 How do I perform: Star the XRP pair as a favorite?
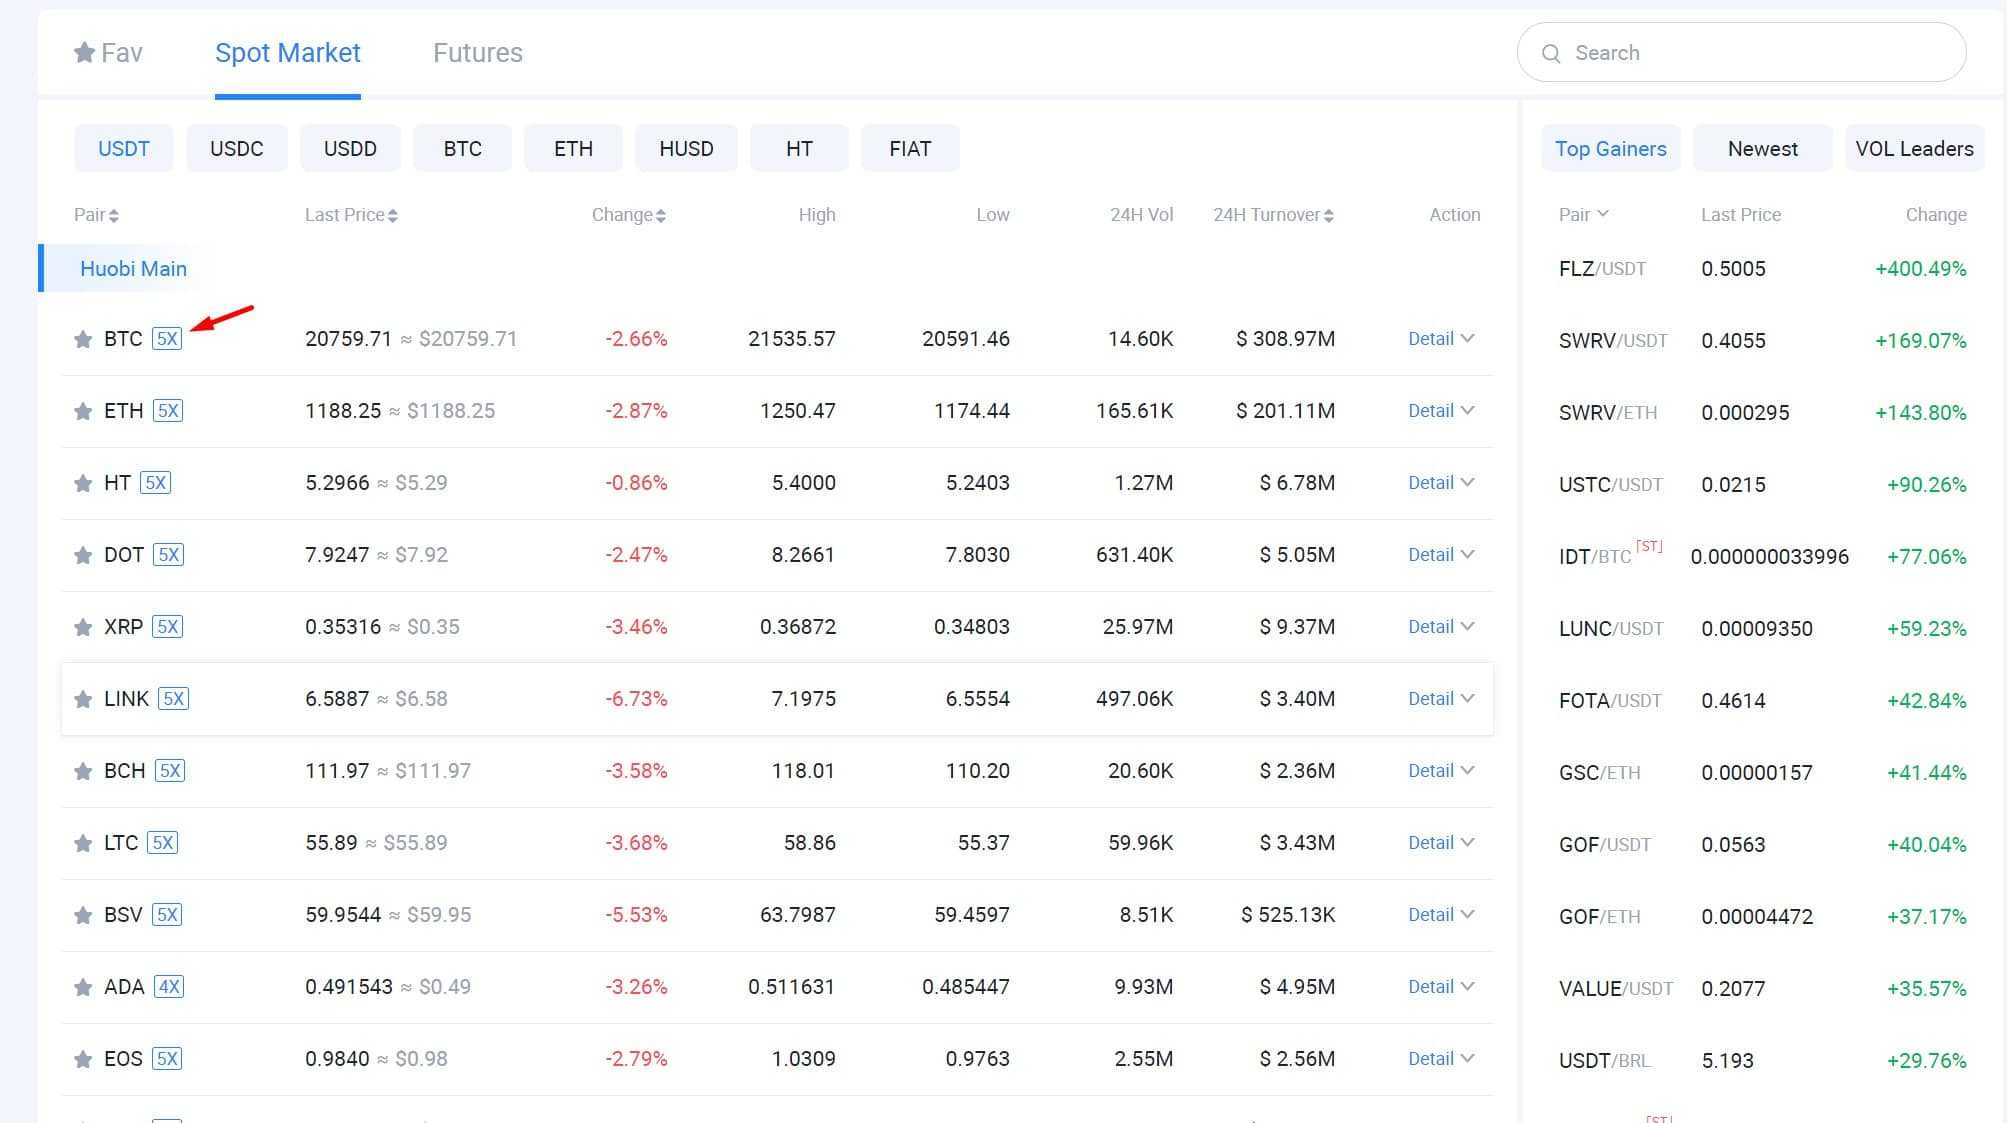pos(83,626)
